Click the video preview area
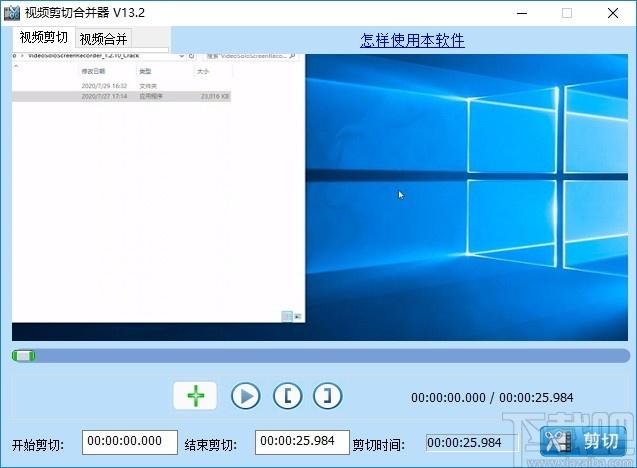This screenshot has height=468, width=637. point(320,197)
